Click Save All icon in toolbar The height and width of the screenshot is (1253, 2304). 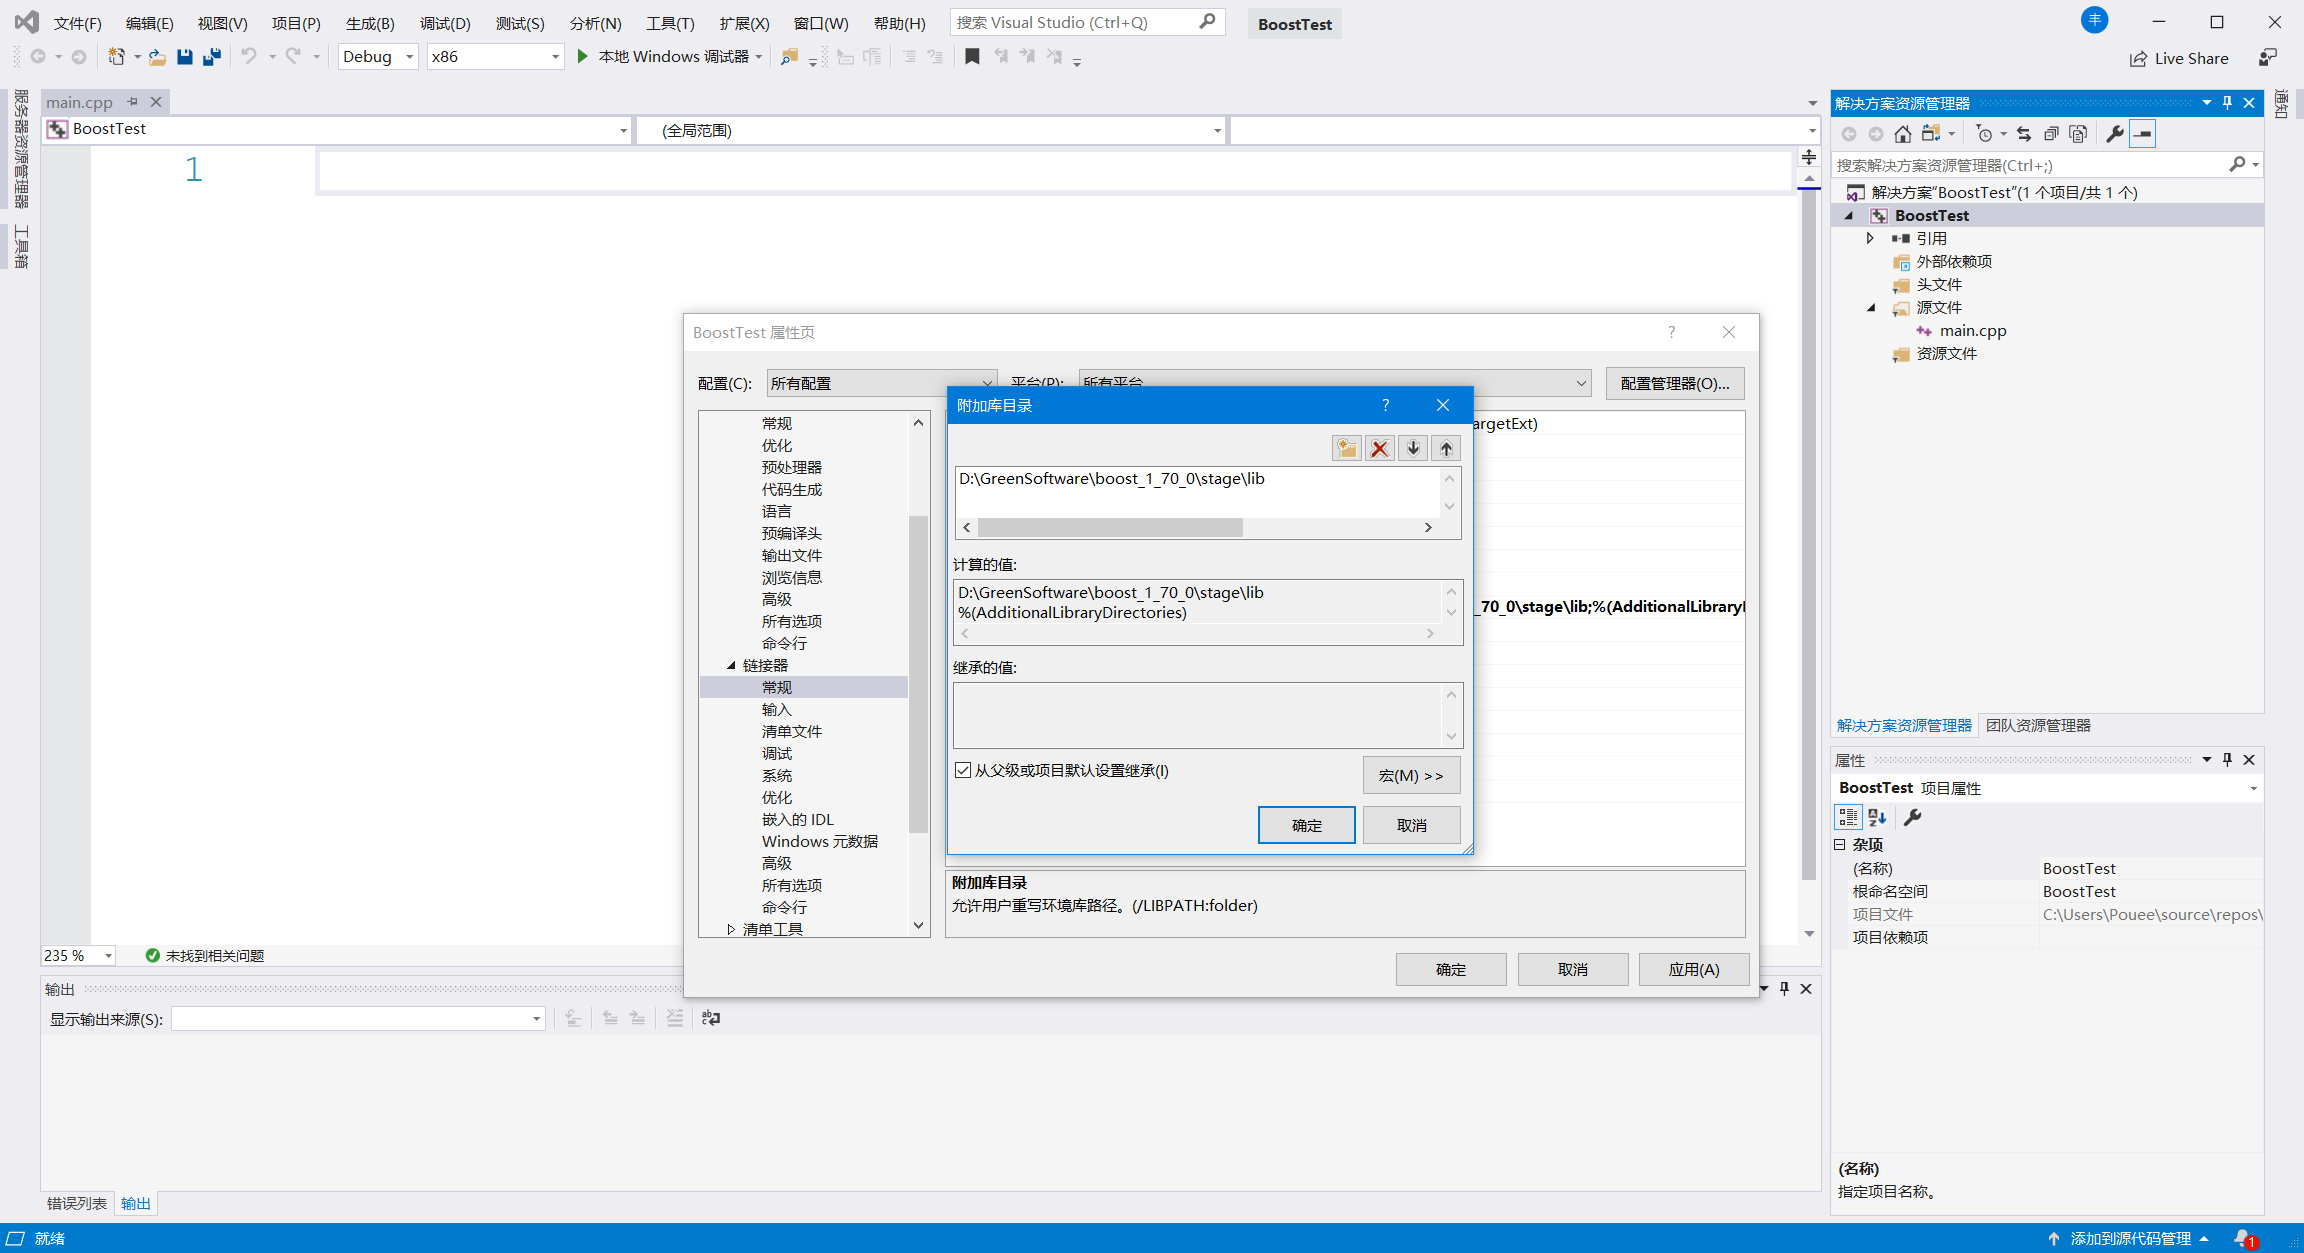[211, 57]
